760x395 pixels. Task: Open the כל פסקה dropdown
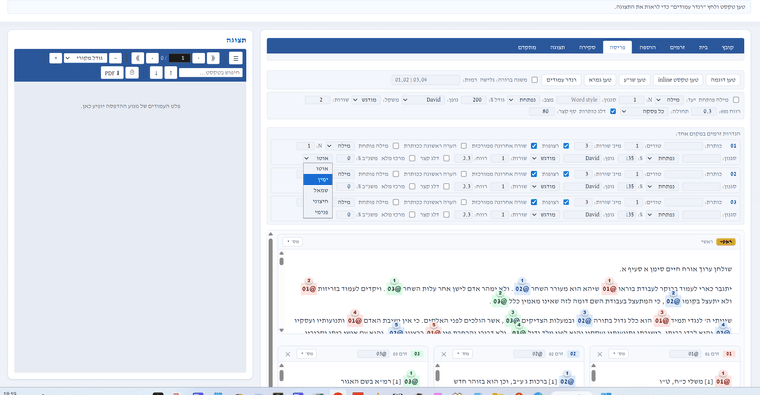(645, 111)
